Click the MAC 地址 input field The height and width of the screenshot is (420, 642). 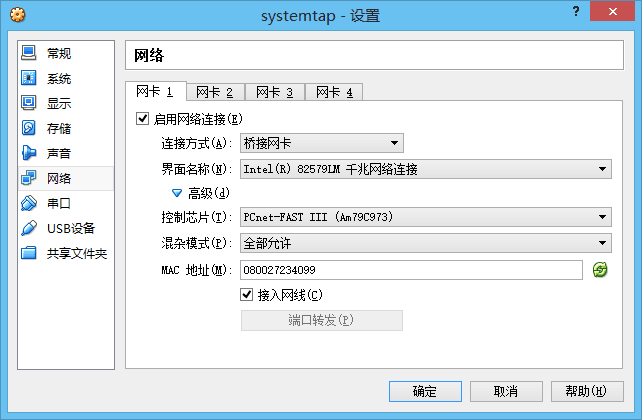click(411, 270)
